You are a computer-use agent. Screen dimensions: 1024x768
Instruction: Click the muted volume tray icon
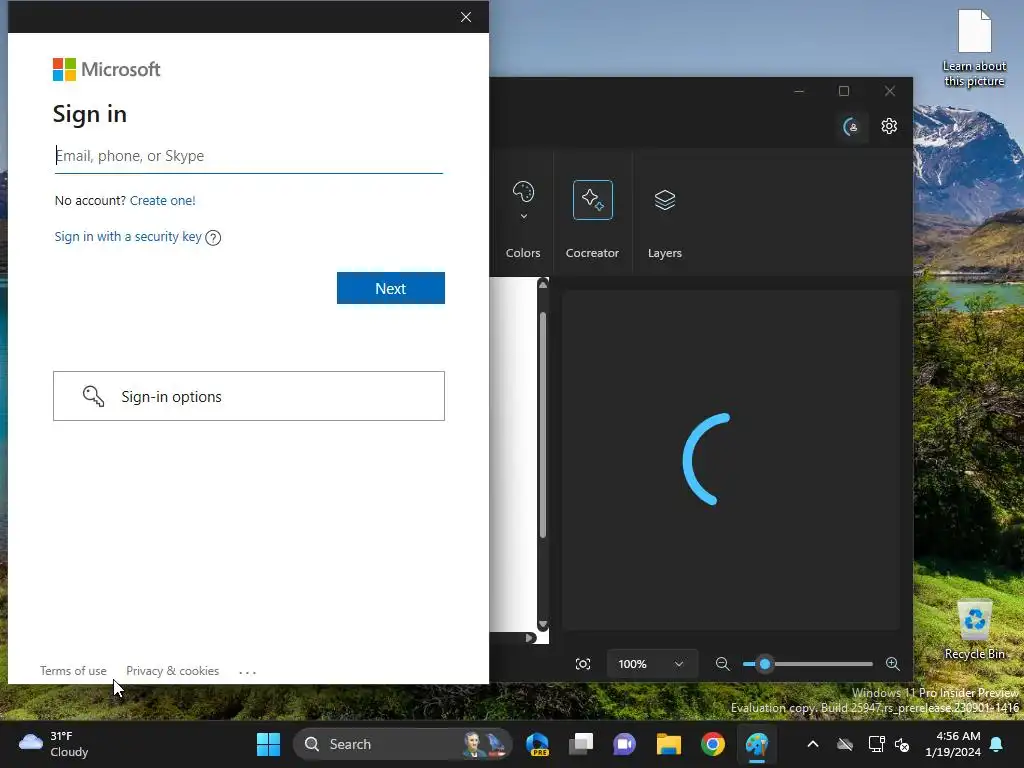pos(902,744)
